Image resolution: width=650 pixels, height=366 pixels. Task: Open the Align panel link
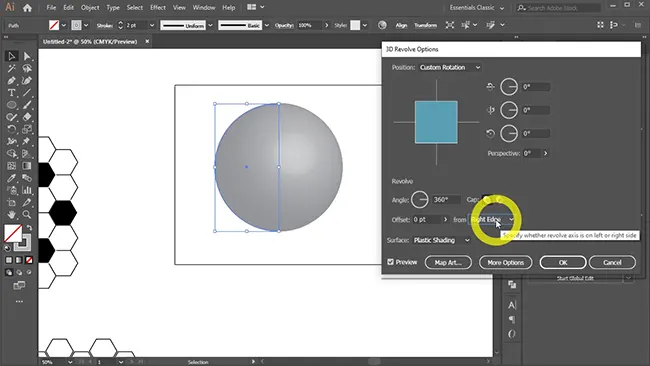(401, 25)
